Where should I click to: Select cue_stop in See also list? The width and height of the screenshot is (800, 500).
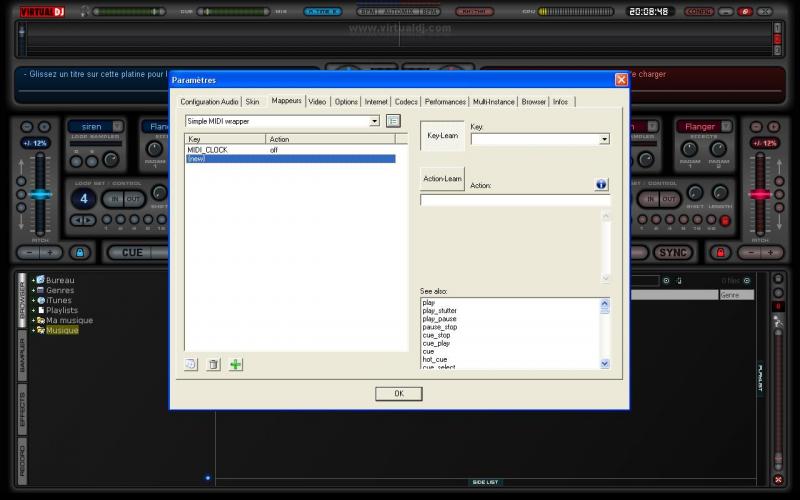(x=436, y=335)
